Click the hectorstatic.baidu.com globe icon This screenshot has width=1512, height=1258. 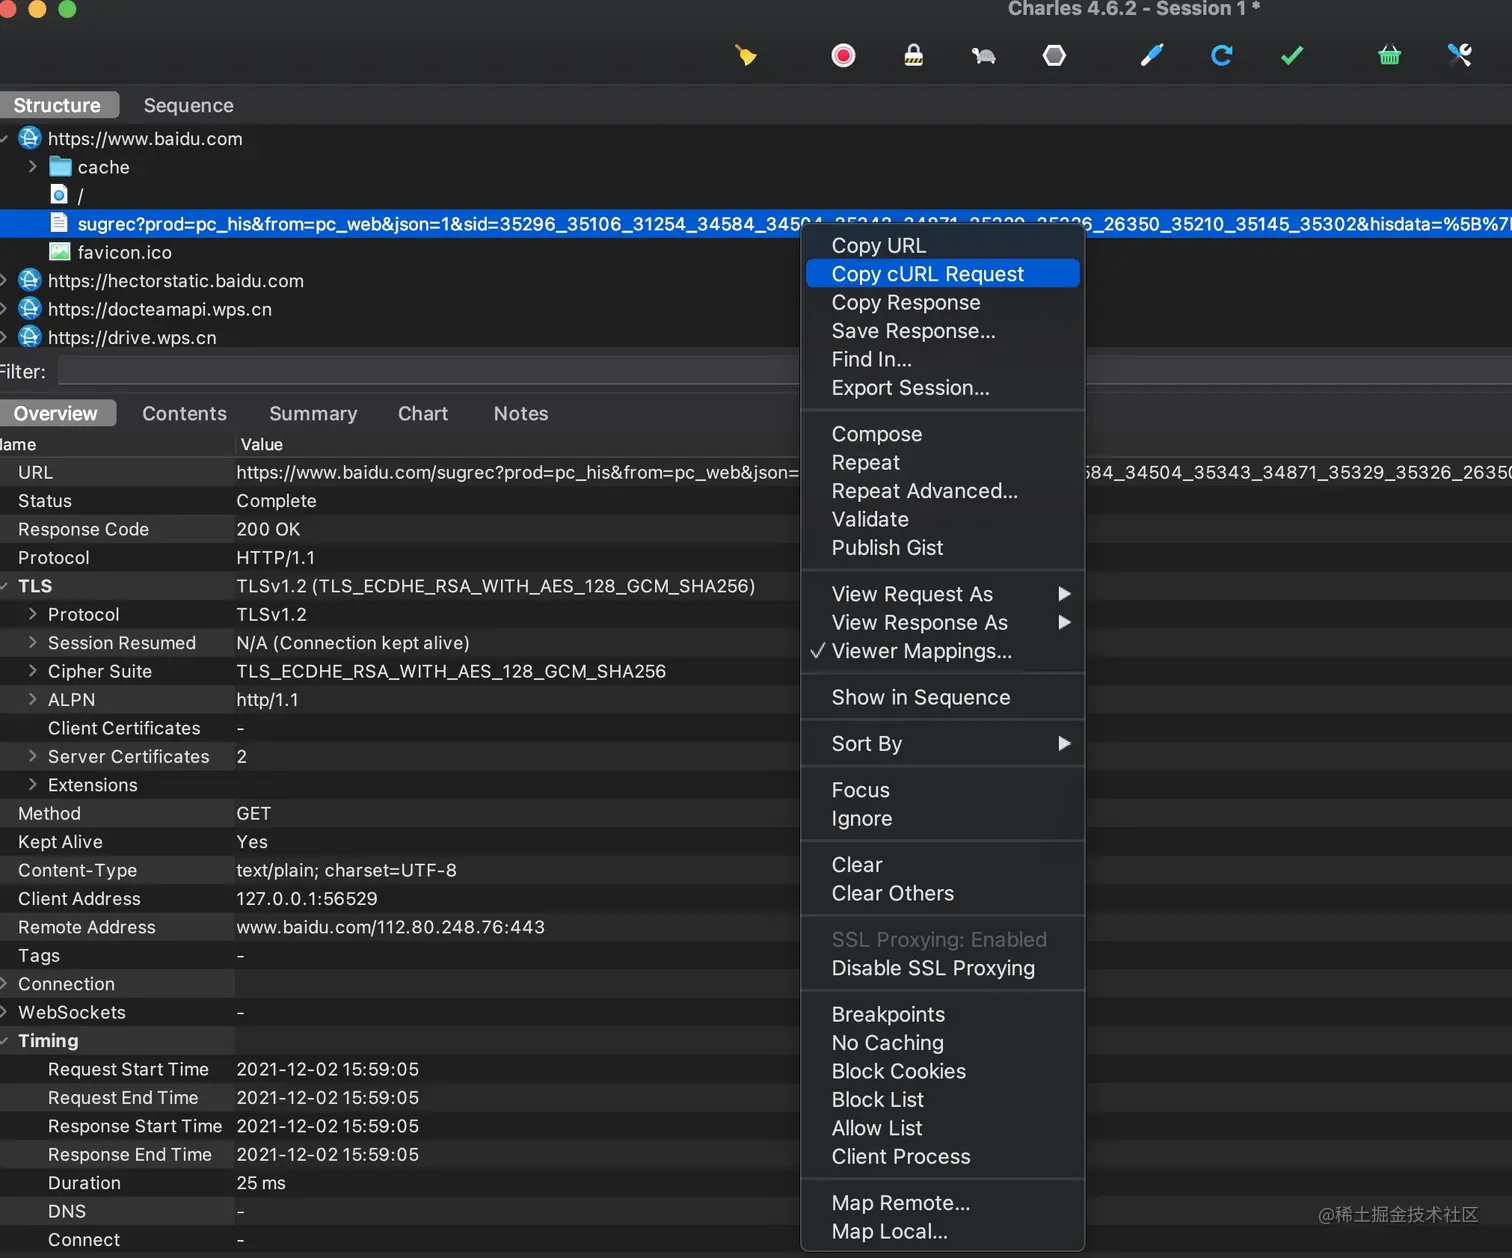point(30,280)
